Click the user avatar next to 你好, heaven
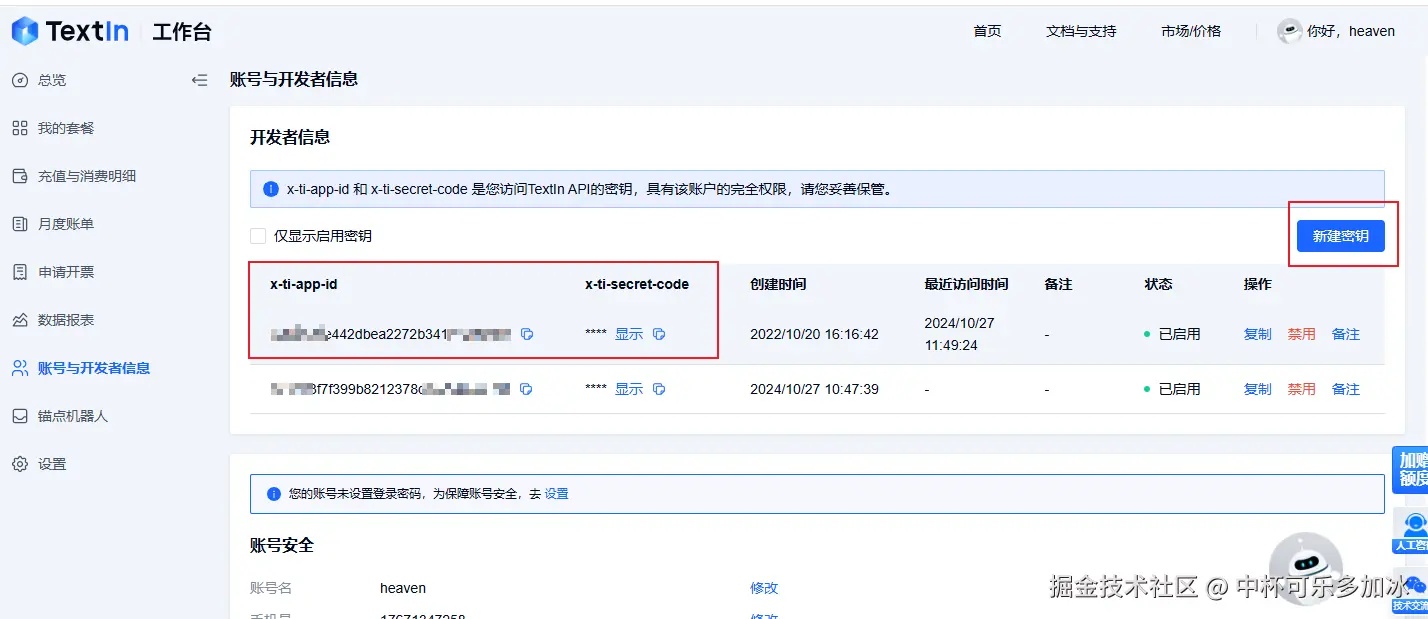The width and height of the screenshot is (1428, 619). 1290,31
